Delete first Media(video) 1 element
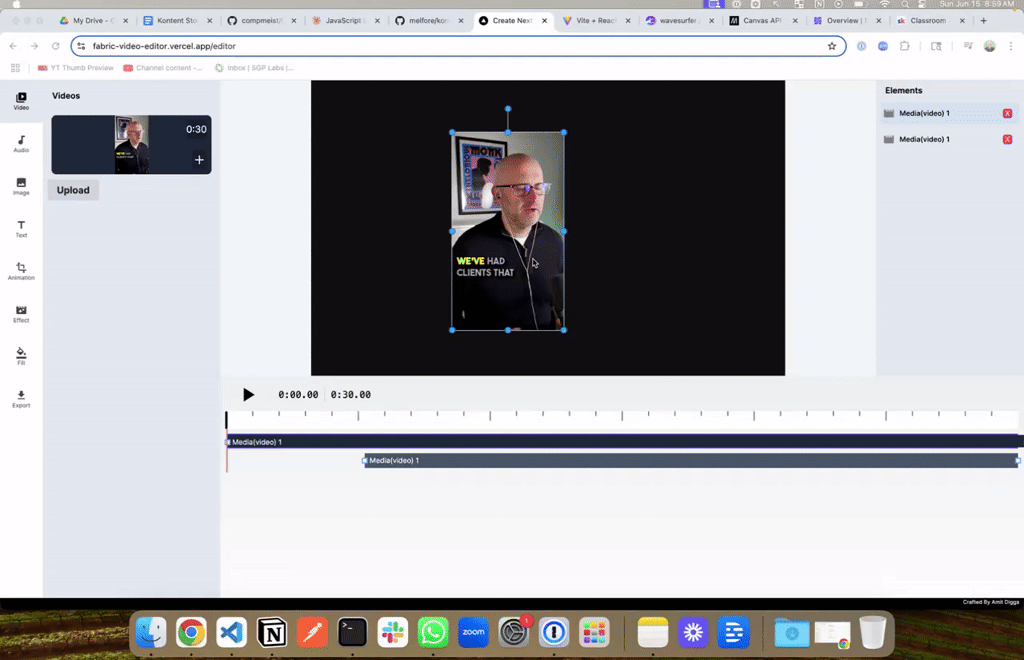The image size is (1024, 660). (1007, 114)
